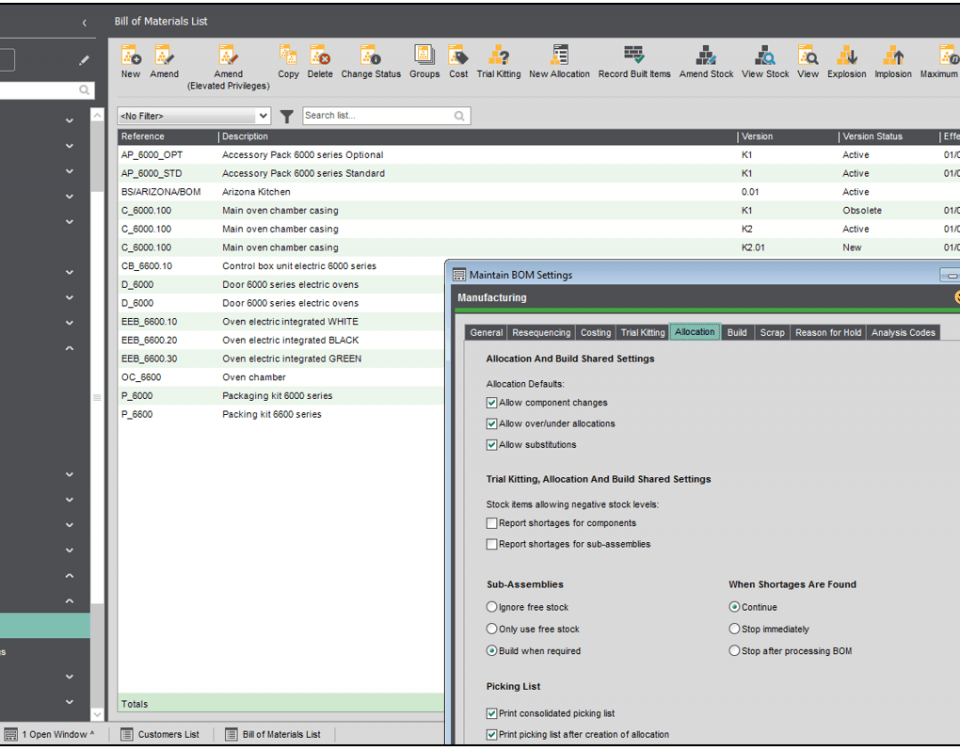Sort by the Version column header
The height and width of the screenshot is (750, 960).
[788, 137]
